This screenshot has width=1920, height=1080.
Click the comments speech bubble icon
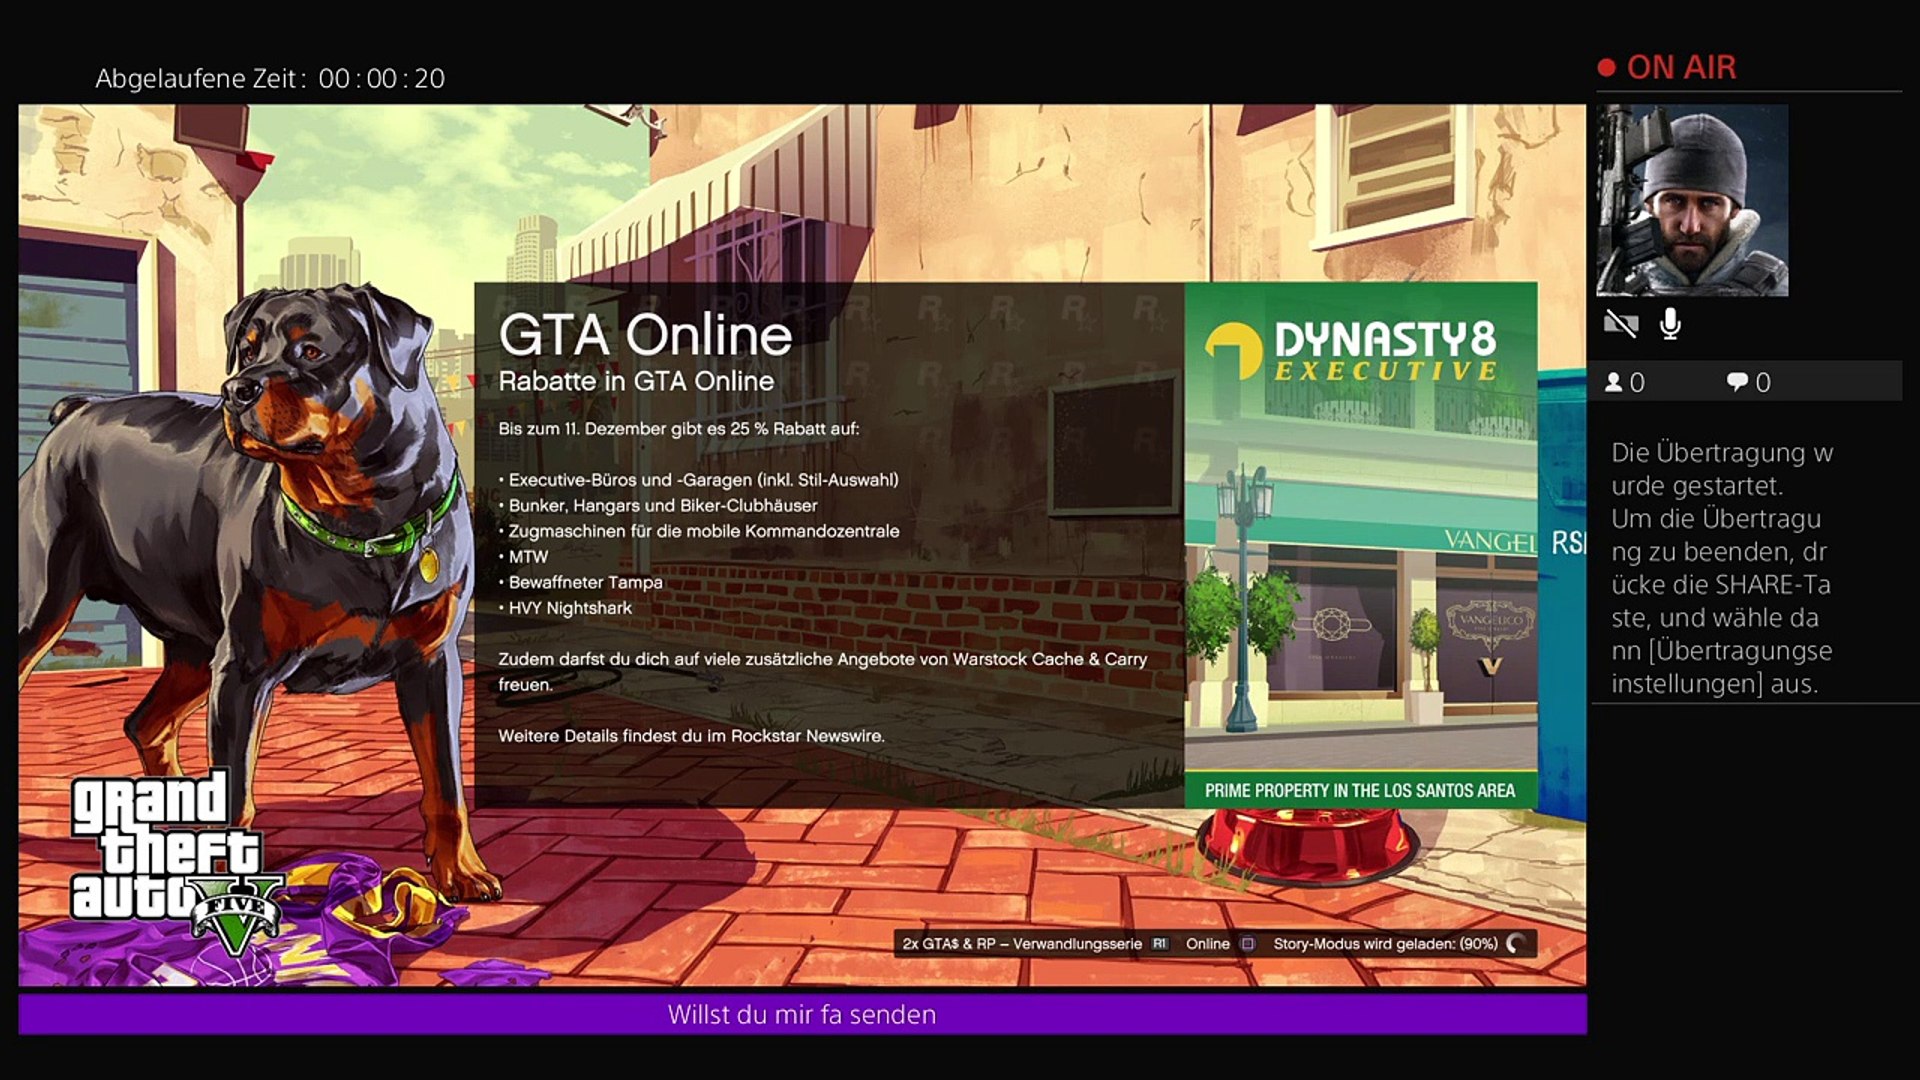pos(1737,382)
